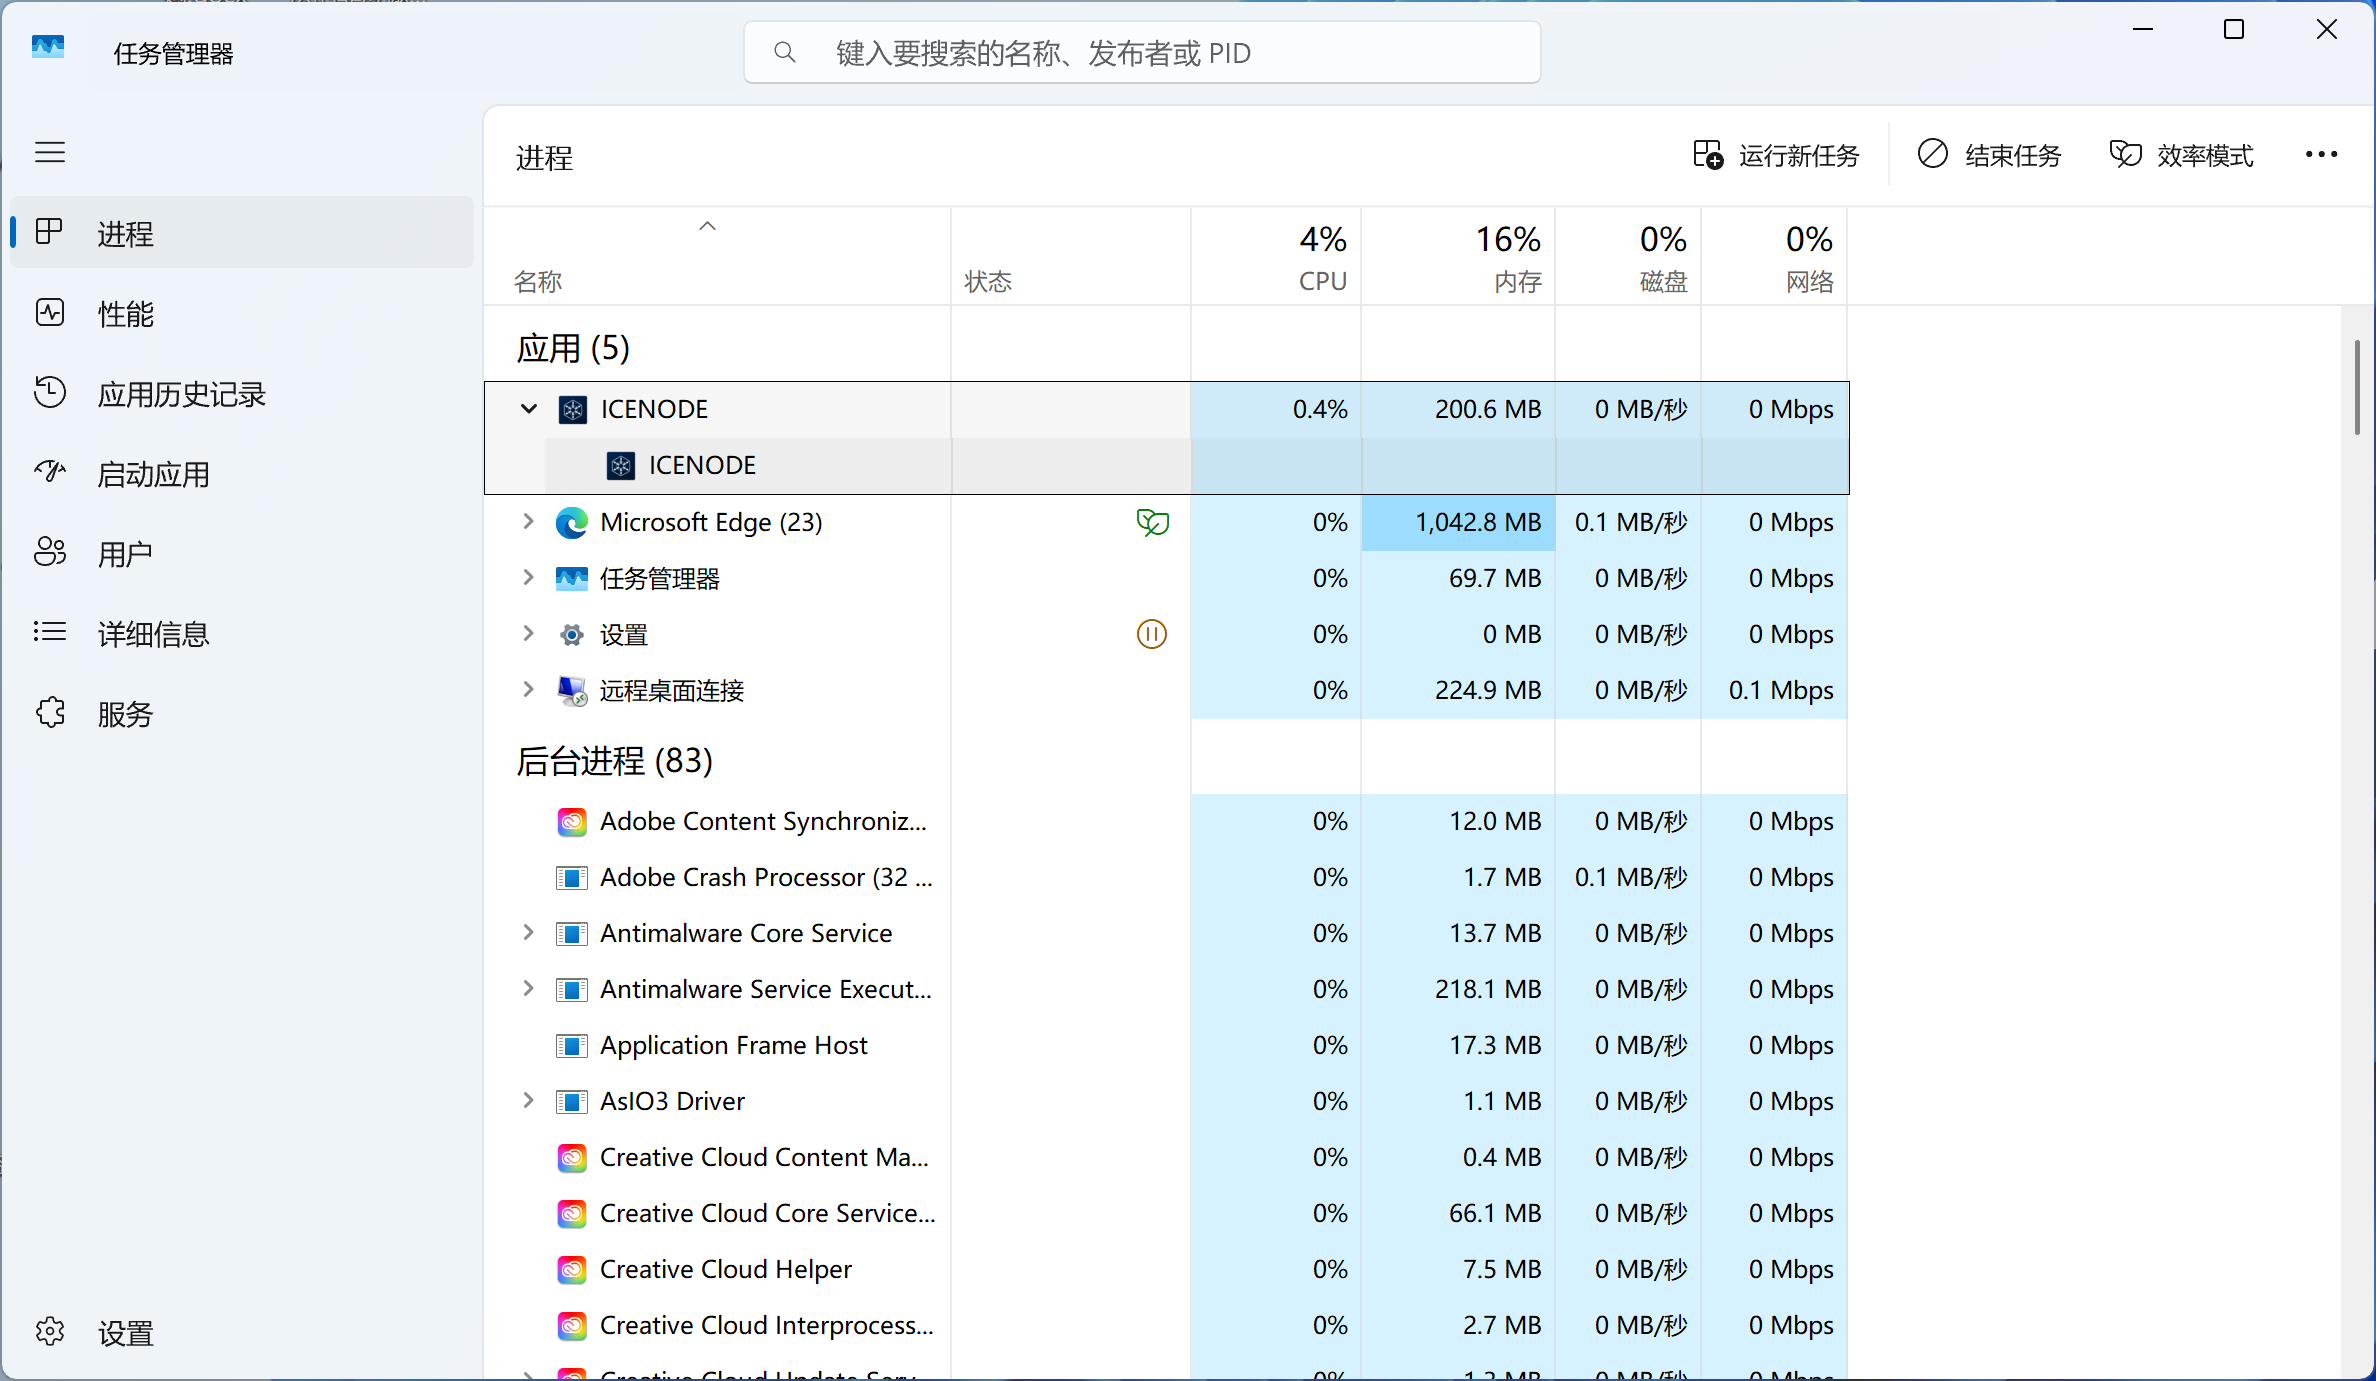Expand Antimalware Core Service entry

click(x=529, y=932)
